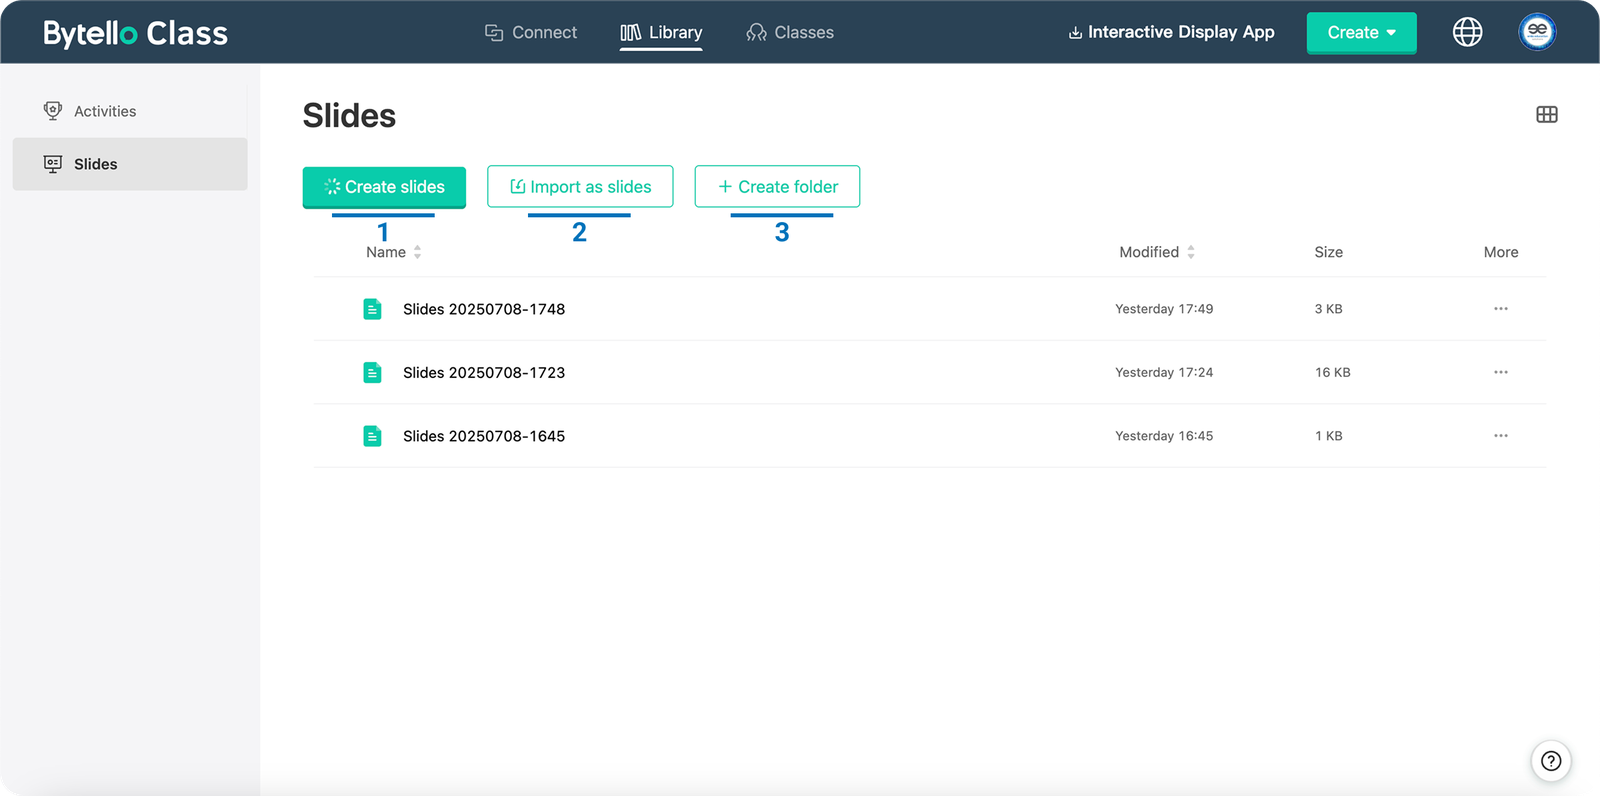The width and height of the screenshot is (1600, 796).
Task: Click file icon for Slides 20250708-1748
Action: click(372, 309)
